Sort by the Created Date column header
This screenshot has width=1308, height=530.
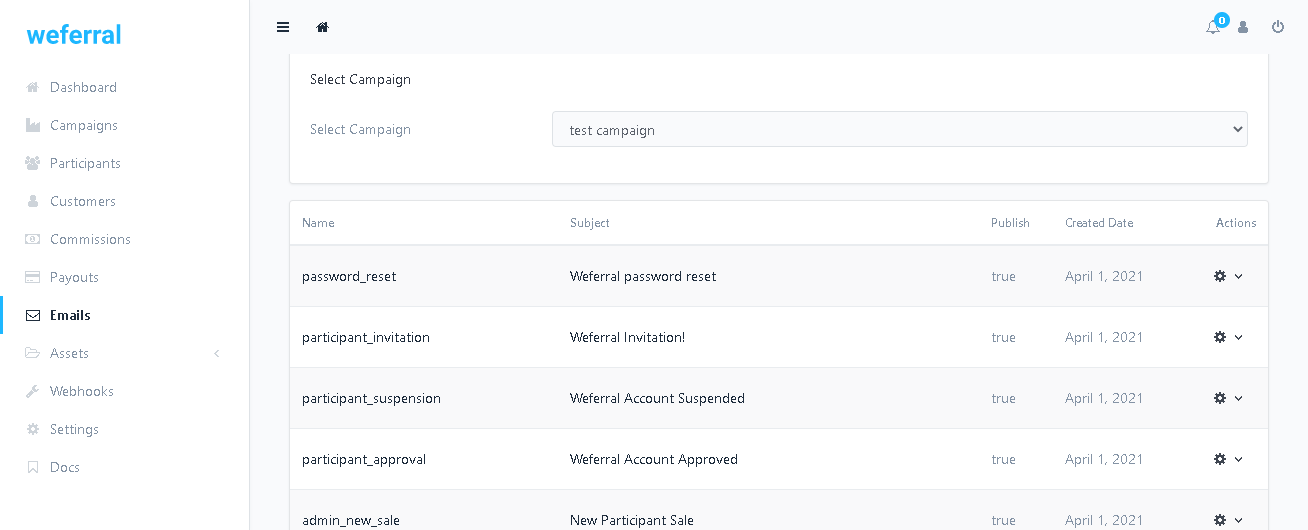[1098, 223]
